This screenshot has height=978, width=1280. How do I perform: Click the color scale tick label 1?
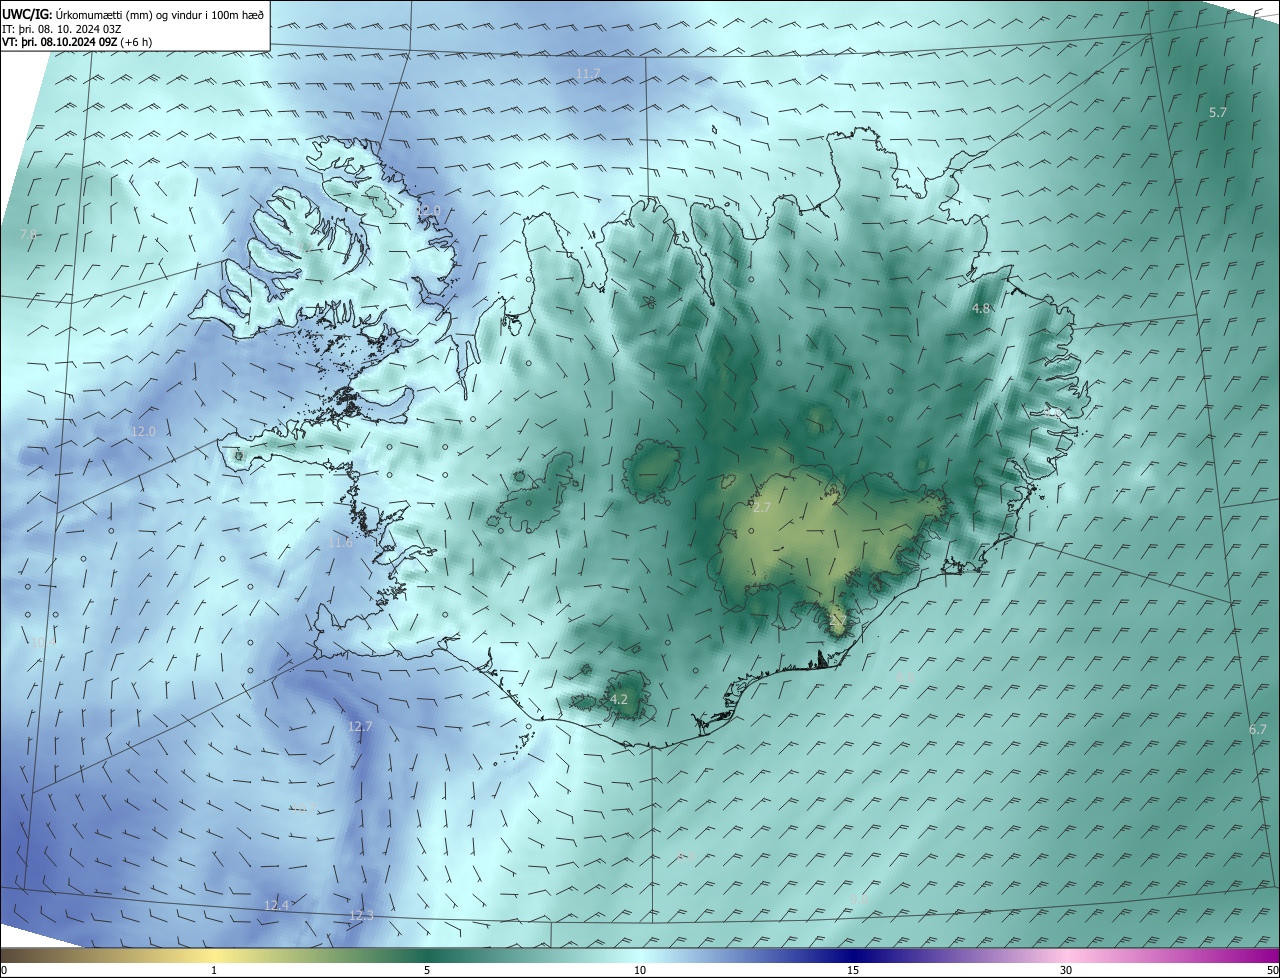tap(214, 970)
